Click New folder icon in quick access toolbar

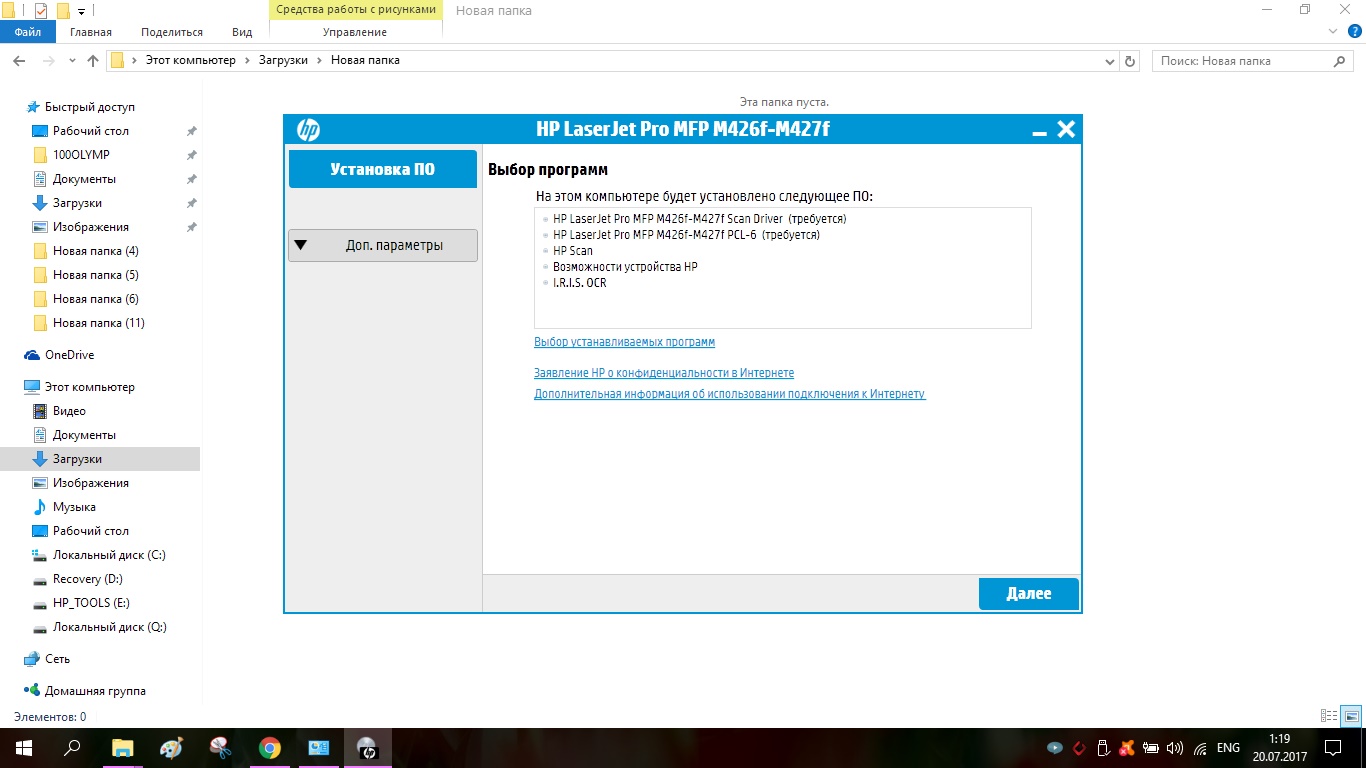[x=63, y=11]
